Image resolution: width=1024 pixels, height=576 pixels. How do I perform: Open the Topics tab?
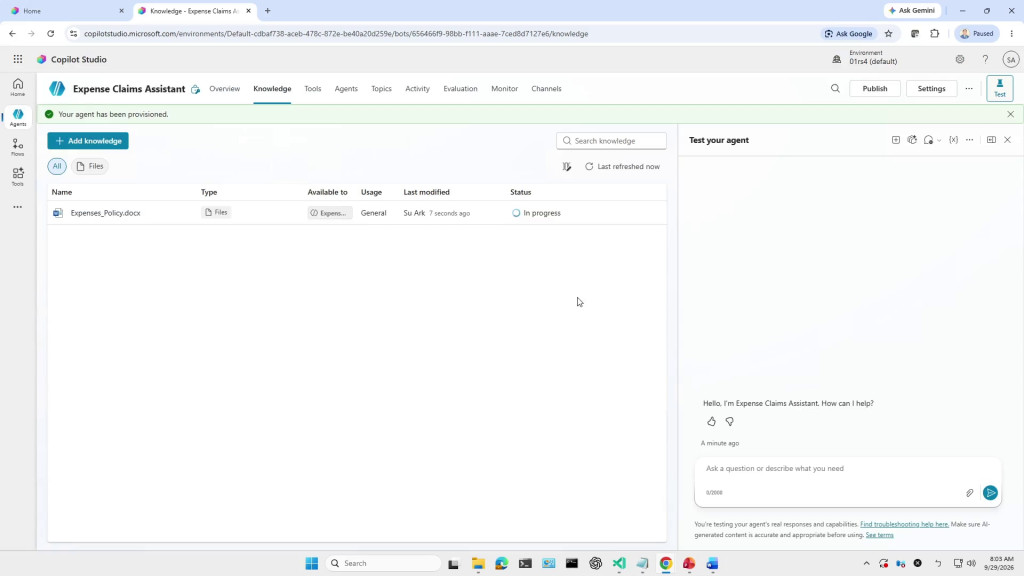[x=381, y=89]
